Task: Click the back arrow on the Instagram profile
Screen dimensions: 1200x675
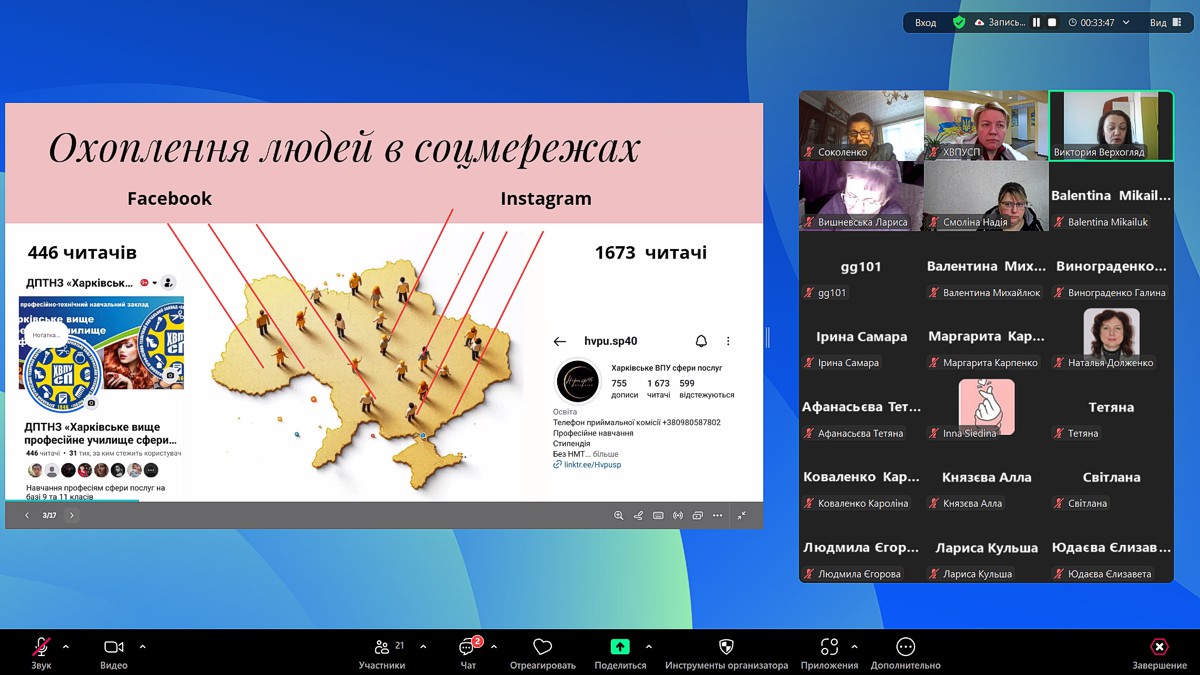Action: pos(560,342)
